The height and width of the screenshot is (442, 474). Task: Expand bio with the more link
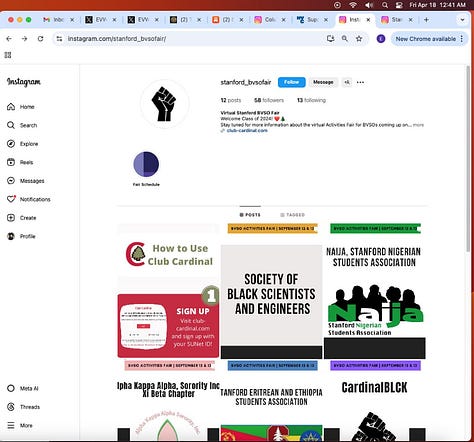tap(418, 125)
